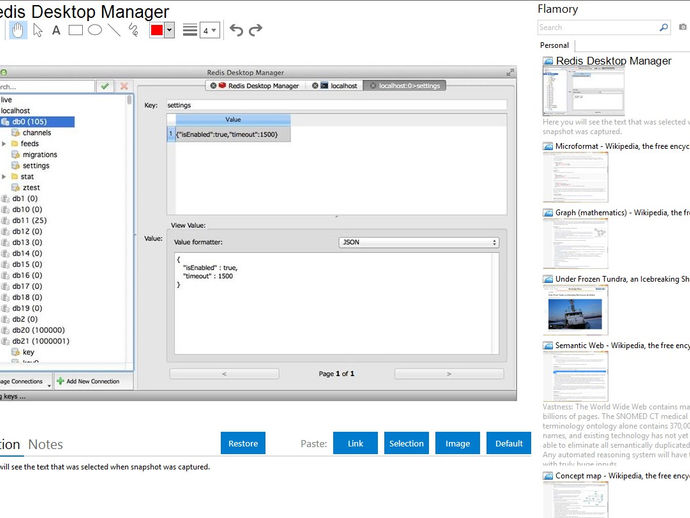Select the rectangle drawing tool
690x518 pixels.
[75, 30]
